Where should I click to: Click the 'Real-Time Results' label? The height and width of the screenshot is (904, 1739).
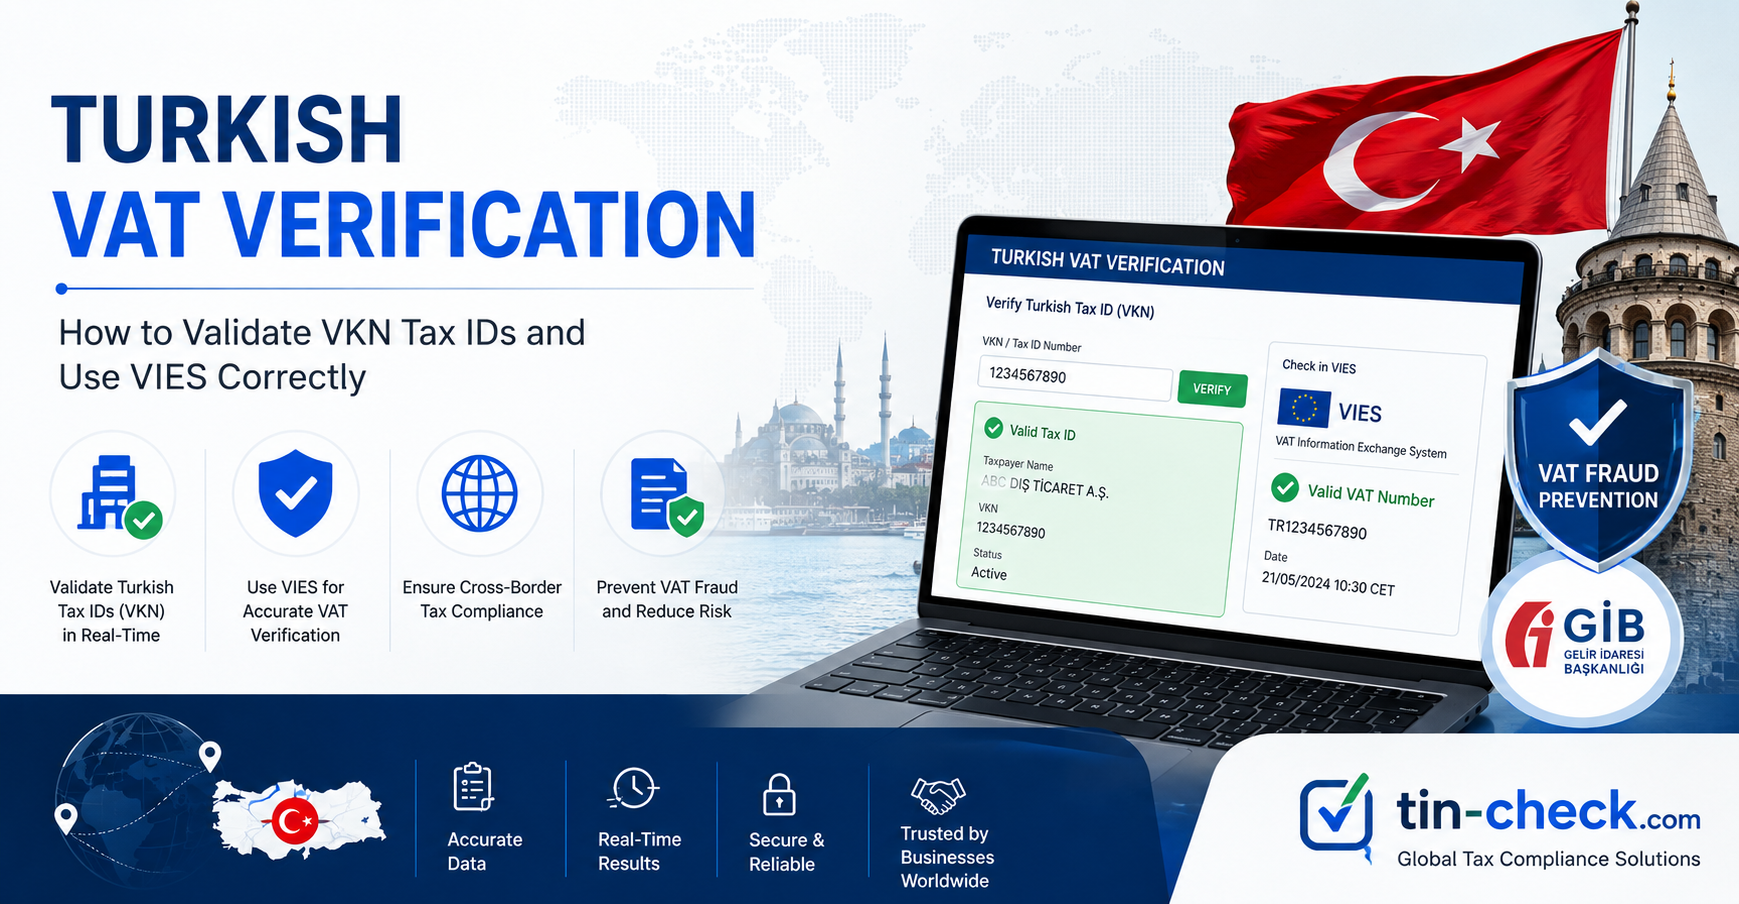[x=639, y=851]
